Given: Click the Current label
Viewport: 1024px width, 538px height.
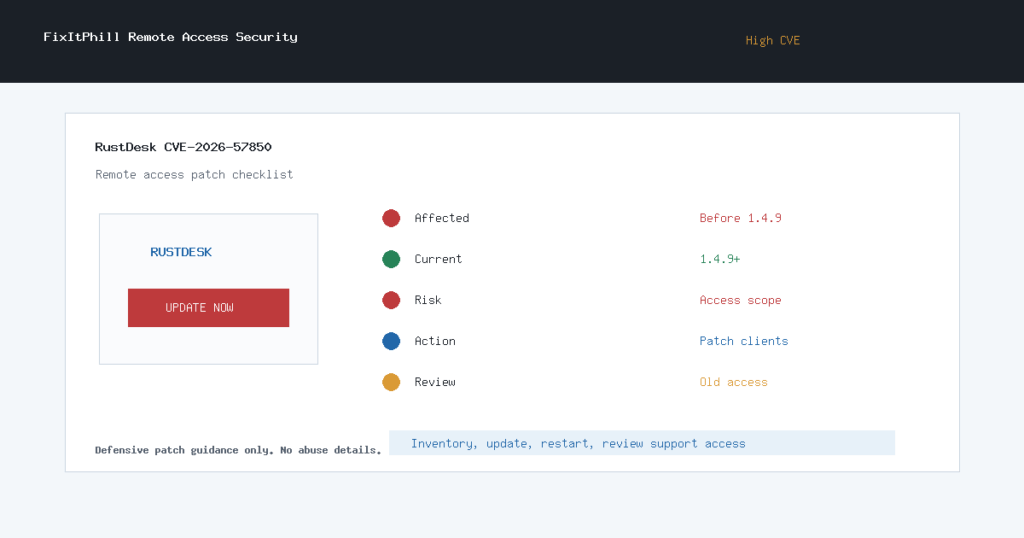Looking at the screenshot, I should (x=438, y=259).
